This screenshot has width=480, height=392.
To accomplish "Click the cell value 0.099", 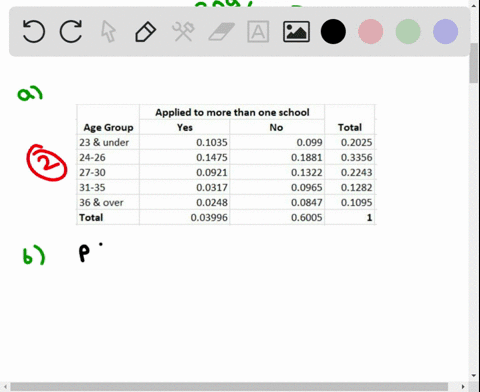I will click(309, 142).
